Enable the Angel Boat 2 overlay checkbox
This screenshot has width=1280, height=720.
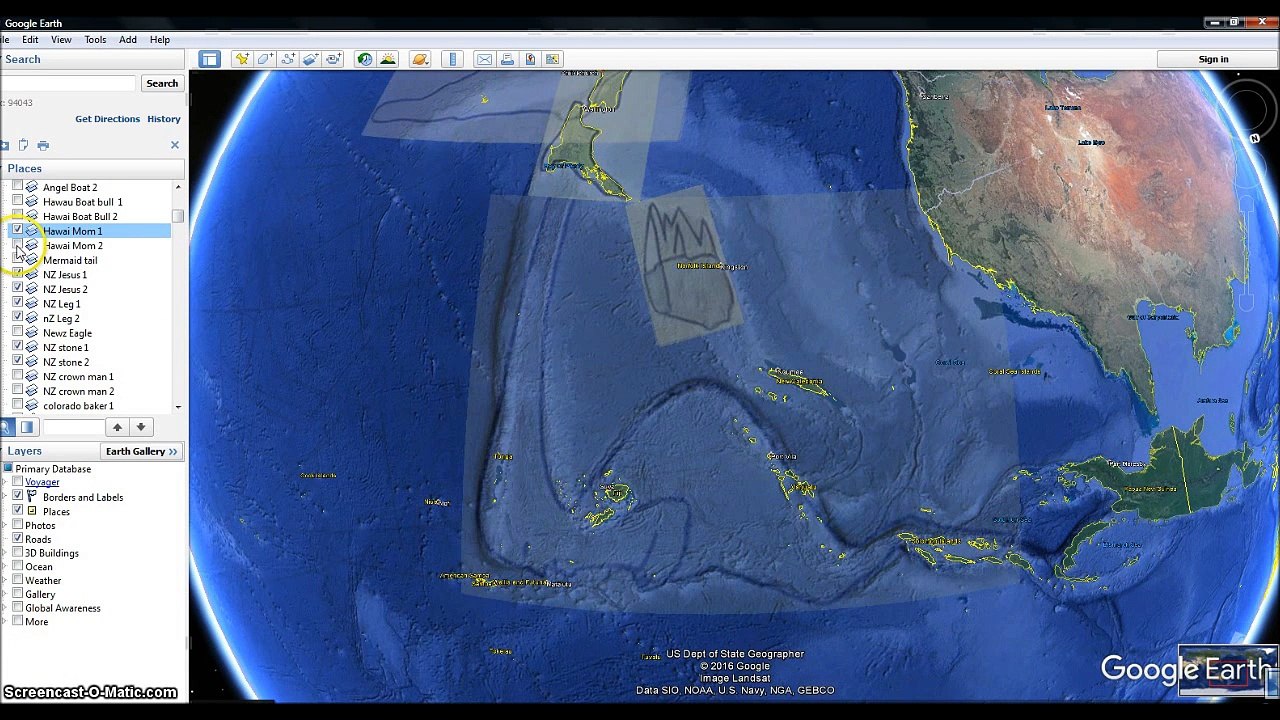point(17,187)
